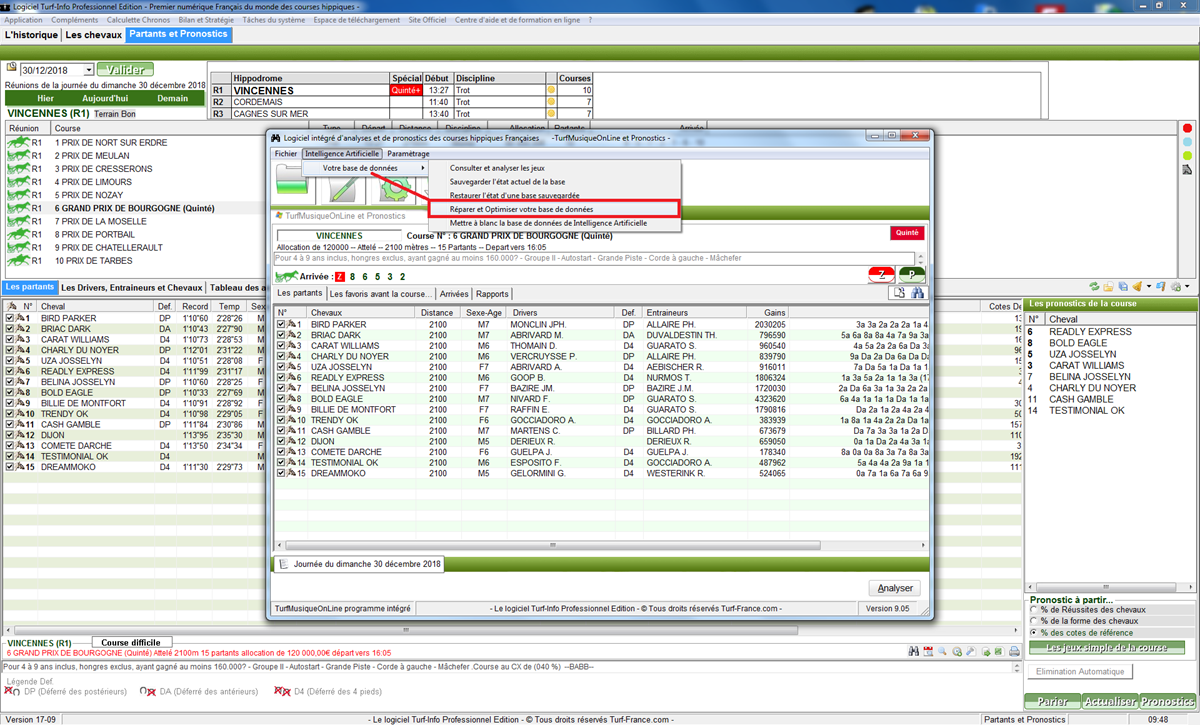1200x725 pixels.
Task: Uncheck BIRD PARKER in the dialog's horse table
Action: 283,324
